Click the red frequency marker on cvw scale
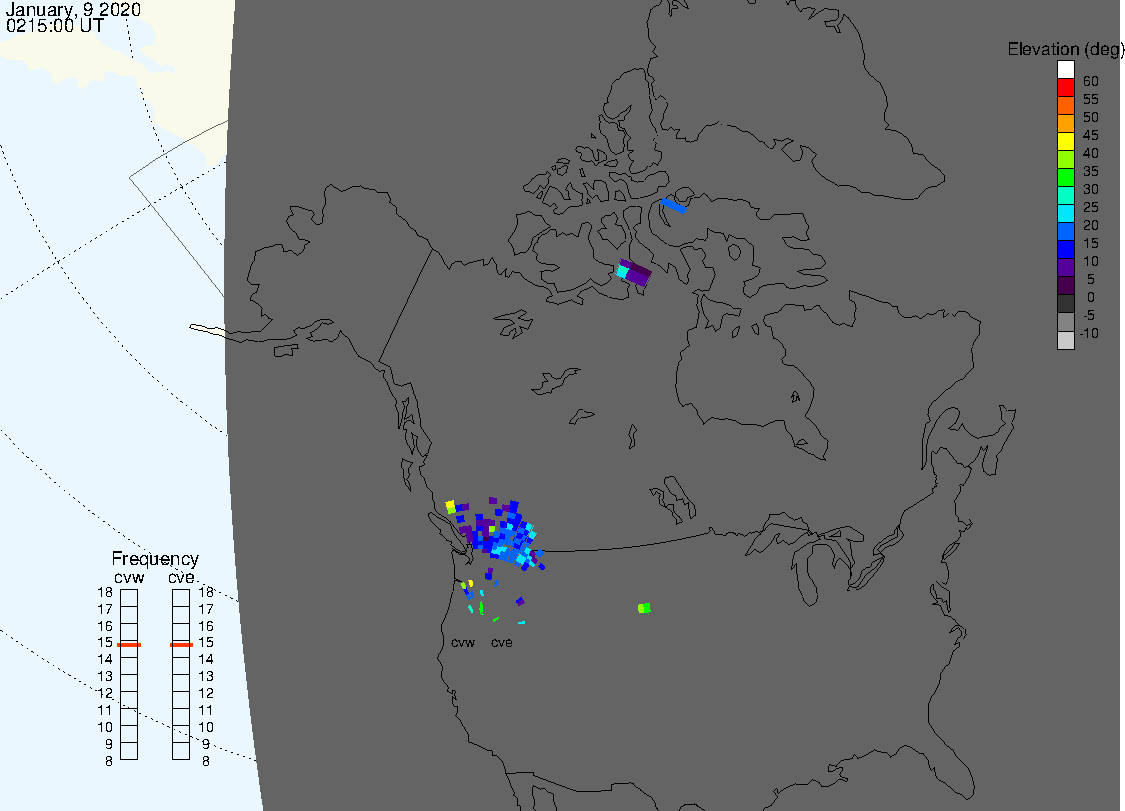Viewport: 1125px width, 811px height. click(129, 644)
